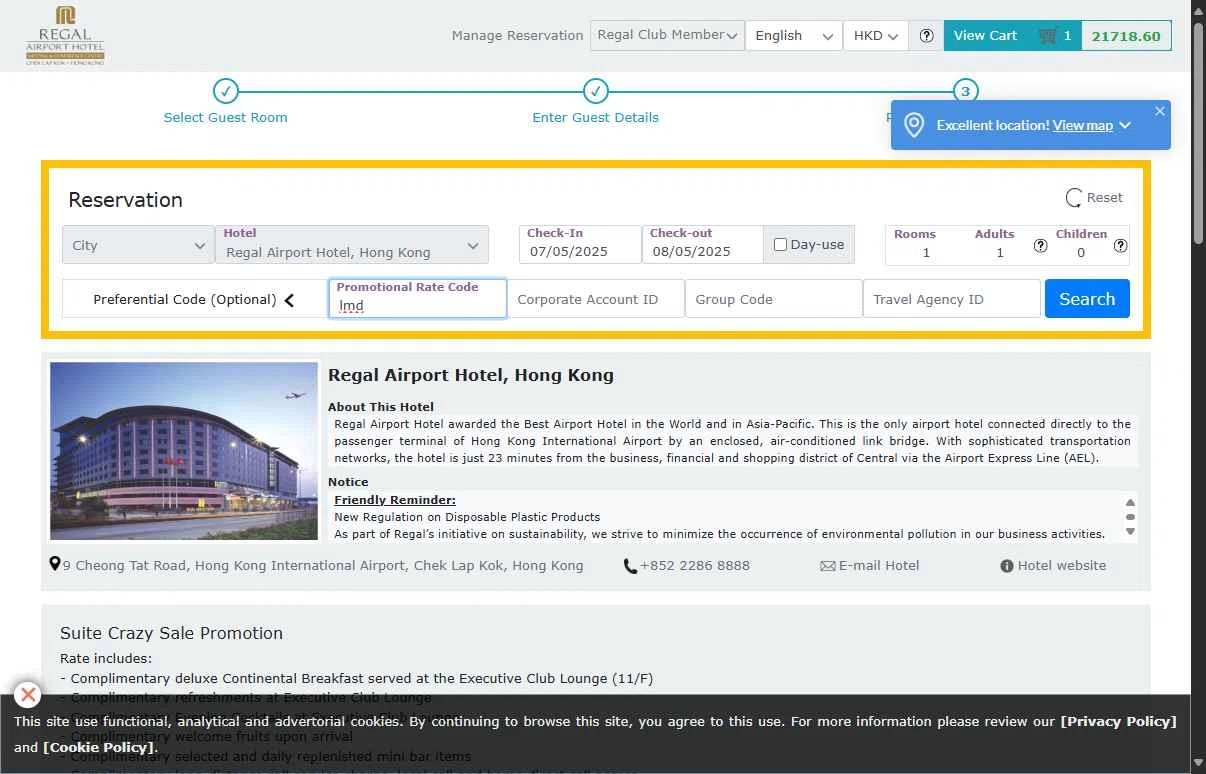Click the address map pin icon
The width and height of the screenshot is (1206, 774).
pos(54,564)
